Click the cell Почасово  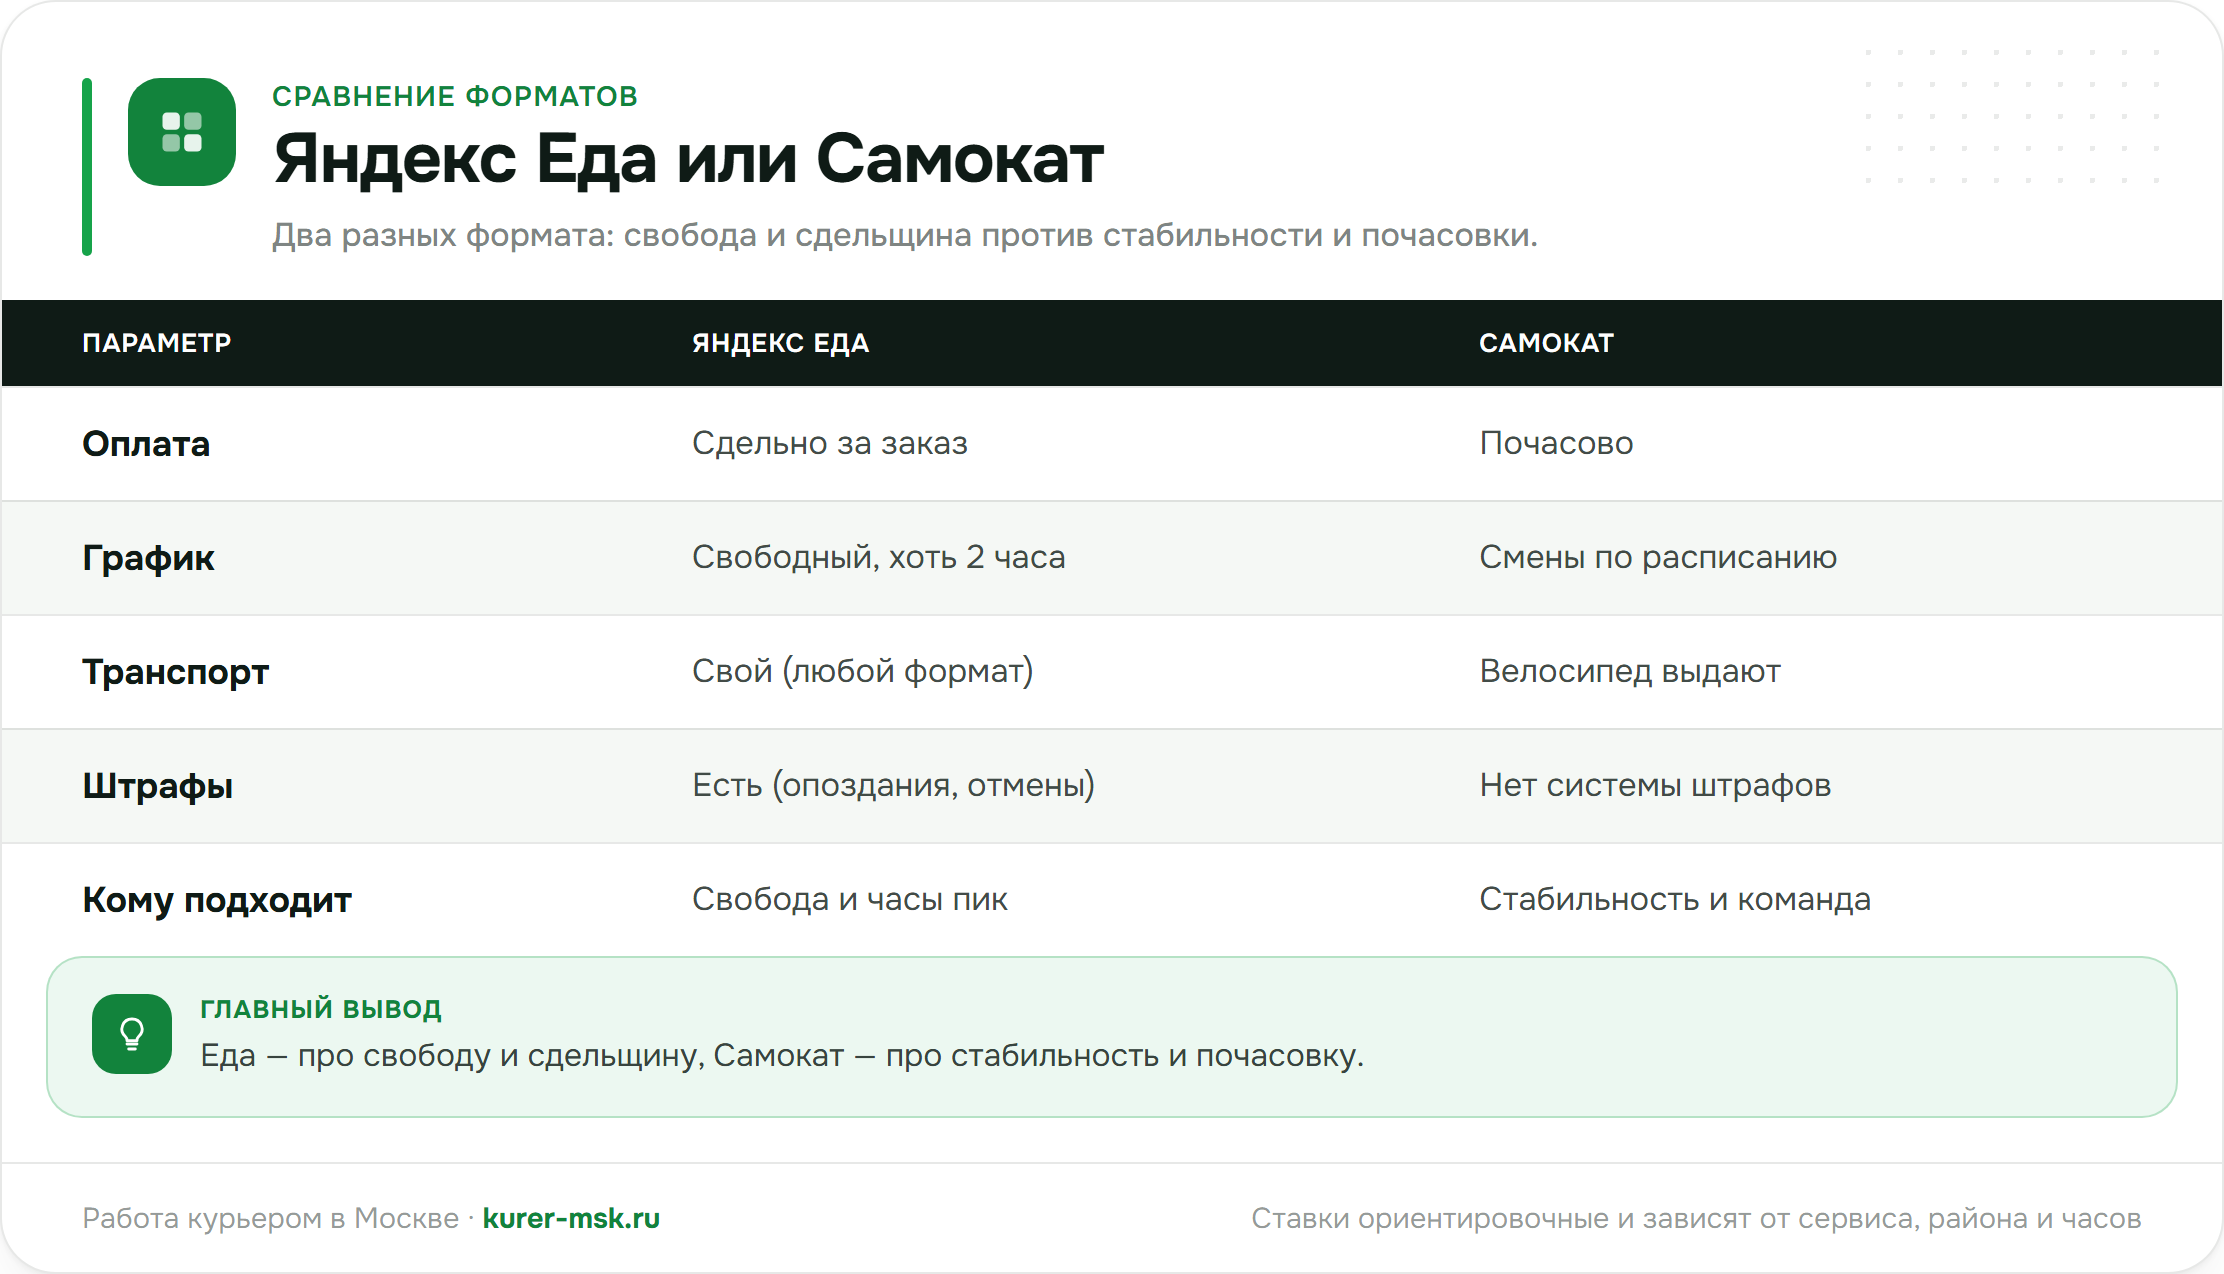1556,443
